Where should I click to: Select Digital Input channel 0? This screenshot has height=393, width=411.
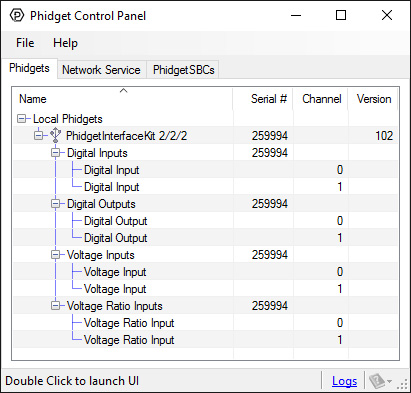tap(205, 170)
